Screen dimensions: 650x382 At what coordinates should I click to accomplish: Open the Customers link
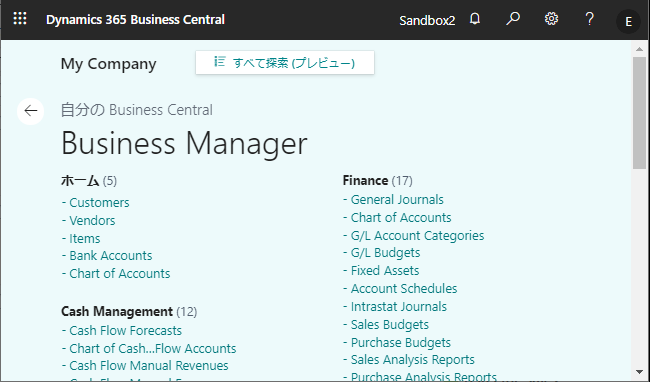pyautogui.click(x=99, y=203)
